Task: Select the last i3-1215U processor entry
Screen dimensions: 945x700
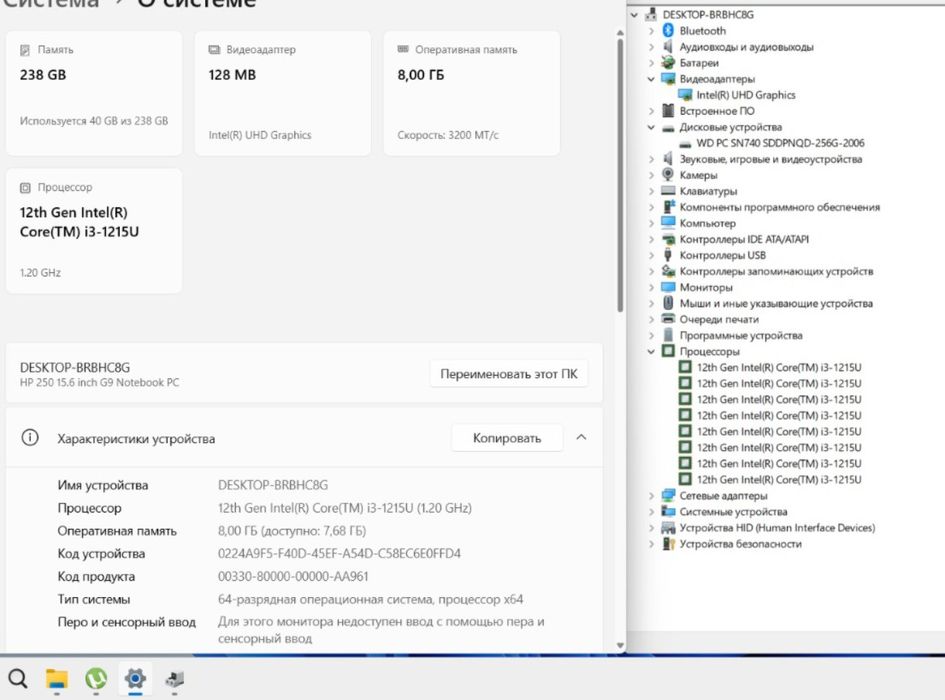Action: click(779, 479)
